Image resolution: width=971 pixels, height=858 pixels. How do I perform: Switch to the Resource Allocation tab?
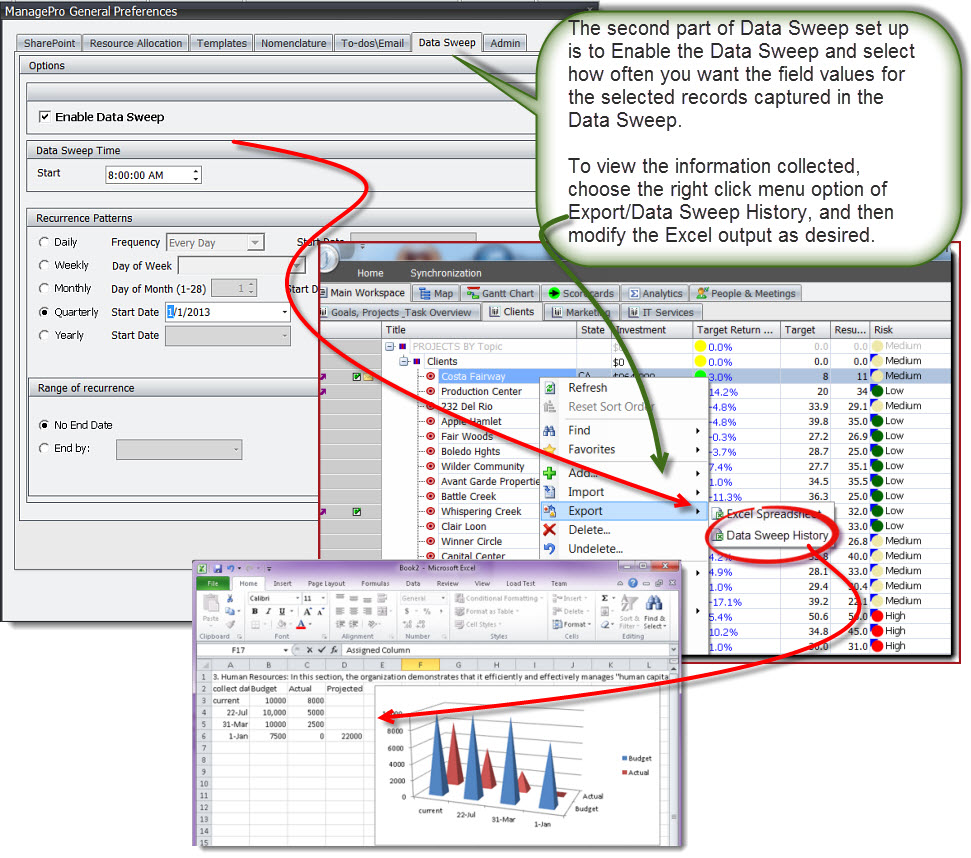click(136, 43)
